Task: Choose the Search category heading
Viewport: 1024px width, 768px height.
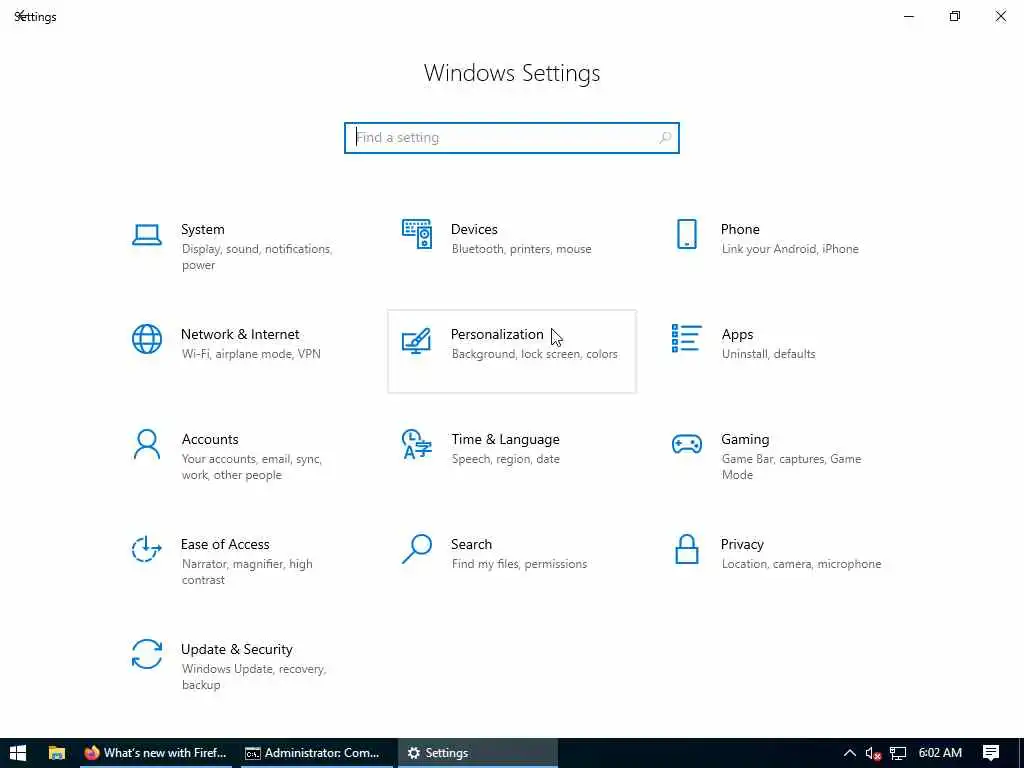Action: pyautogui.click(x=471, y=544)
